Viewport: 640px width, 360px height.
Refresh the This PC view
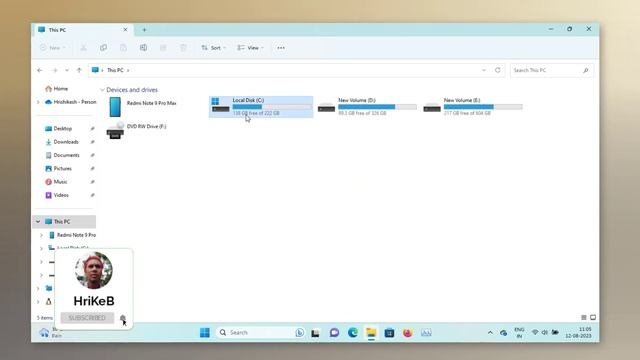tap(498, 70)
